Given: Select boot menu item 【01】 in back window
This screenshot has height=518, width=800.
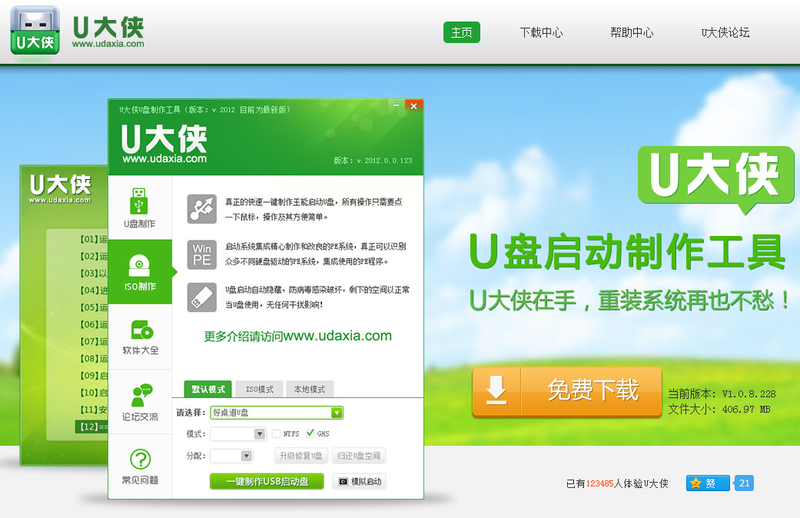Looking at the screenshot, I should (93, 239).
